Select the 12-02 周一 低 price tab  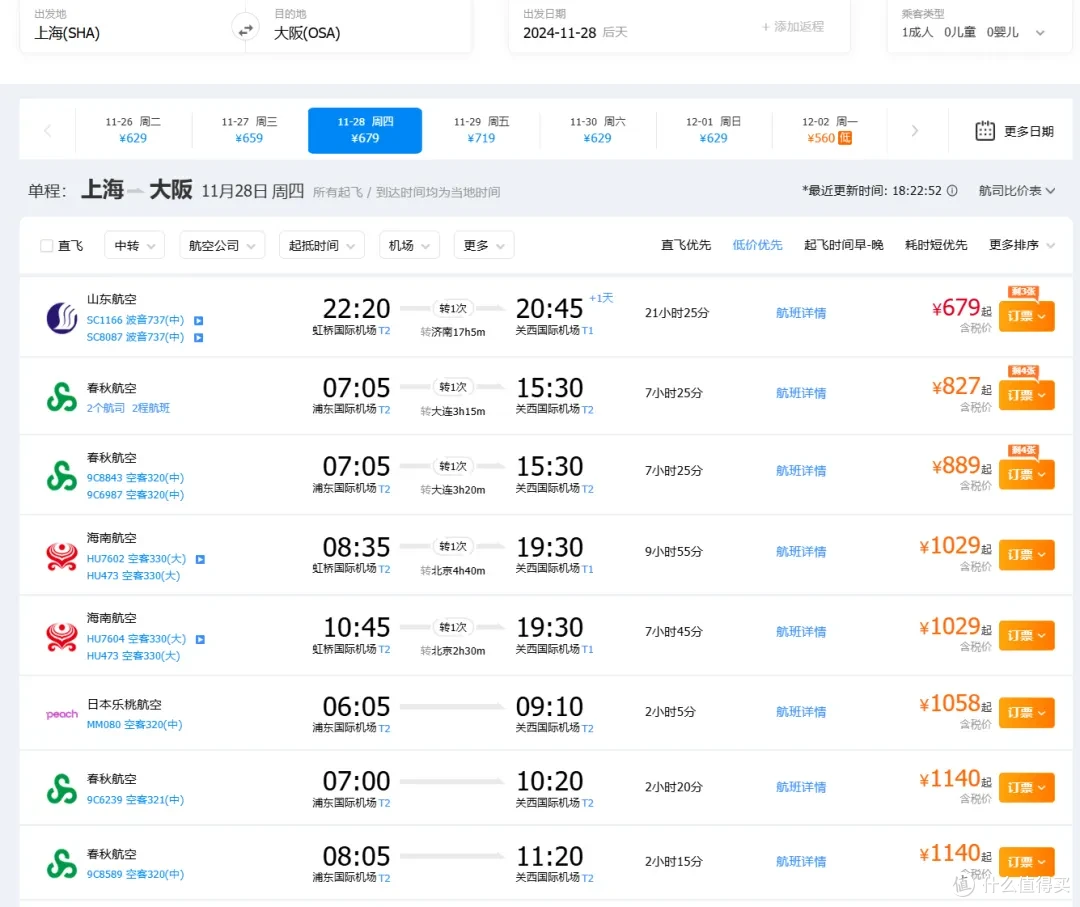[x=829, y=130]
